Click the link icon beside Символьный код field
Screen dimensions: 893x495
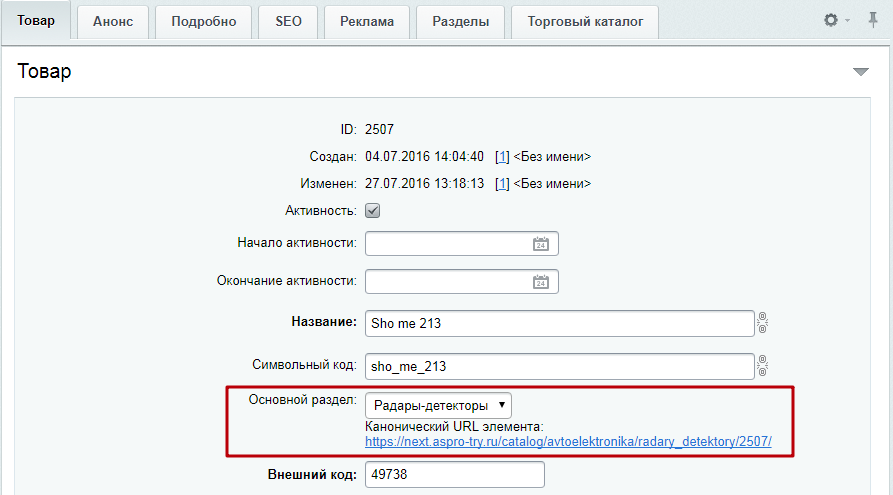(x=762, y=366)
